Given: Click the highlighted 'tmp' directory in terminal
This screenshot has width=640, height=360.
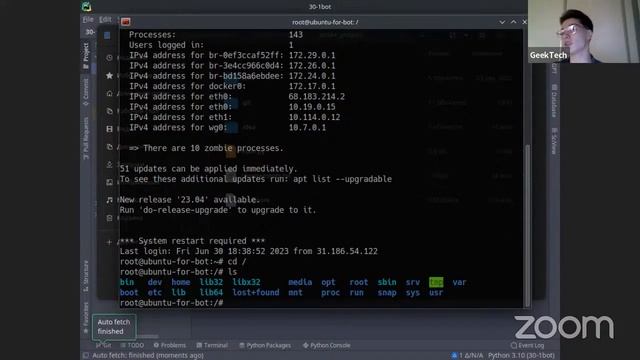Looking at the screenshot, I should pyautogui.click(x=436, y=282).
